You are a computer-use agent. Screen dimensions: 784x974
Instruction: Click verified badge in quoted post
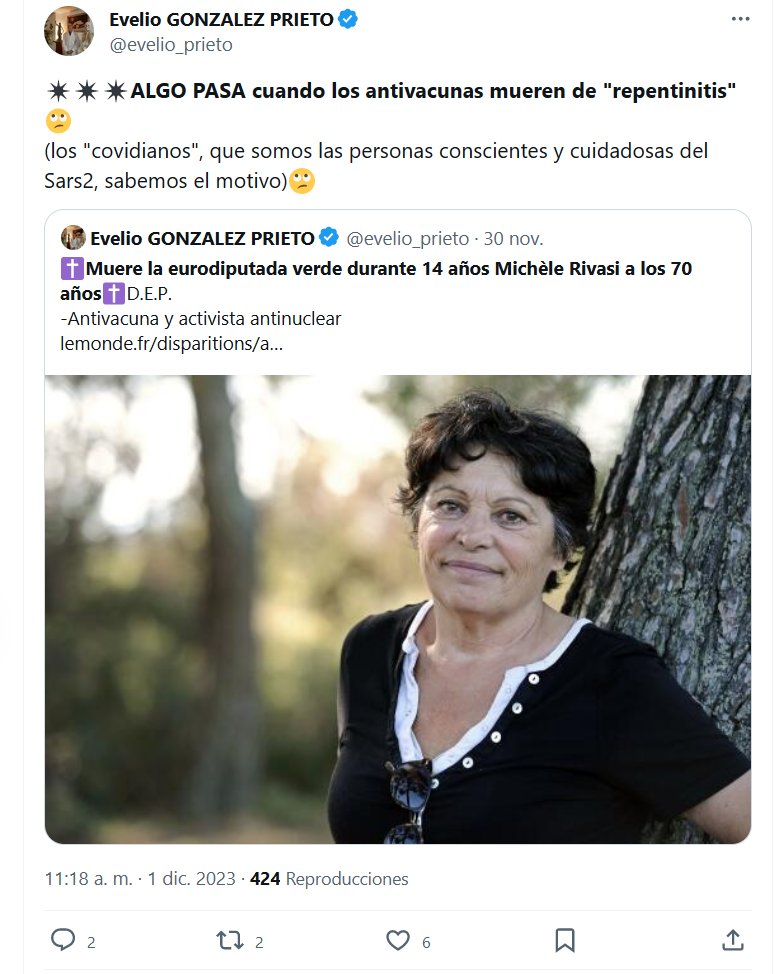328,238
